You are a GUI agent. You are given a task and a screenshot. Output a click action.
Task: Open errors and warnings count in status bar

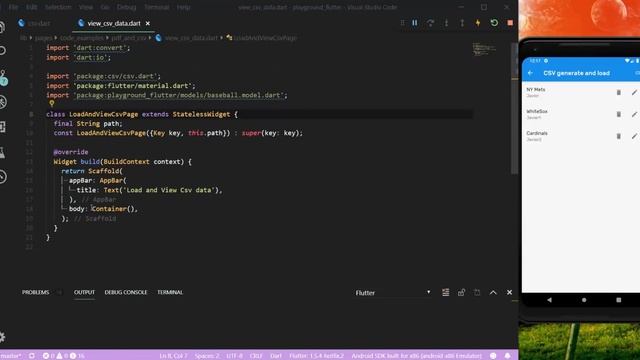coord(63,356)
